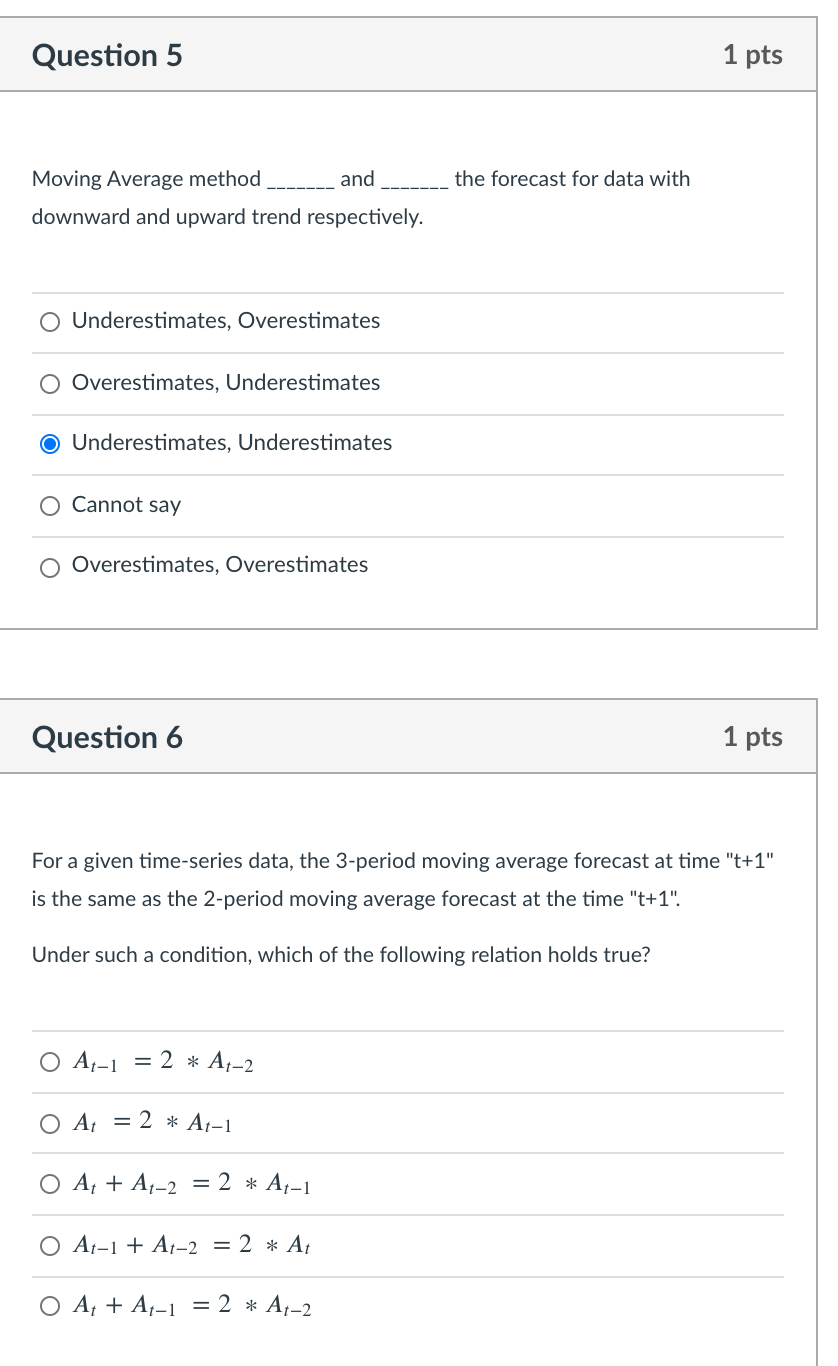
Task: Select answer 'At-1 + At-2 = 2 * At'
Action: tap(50, 1245)
